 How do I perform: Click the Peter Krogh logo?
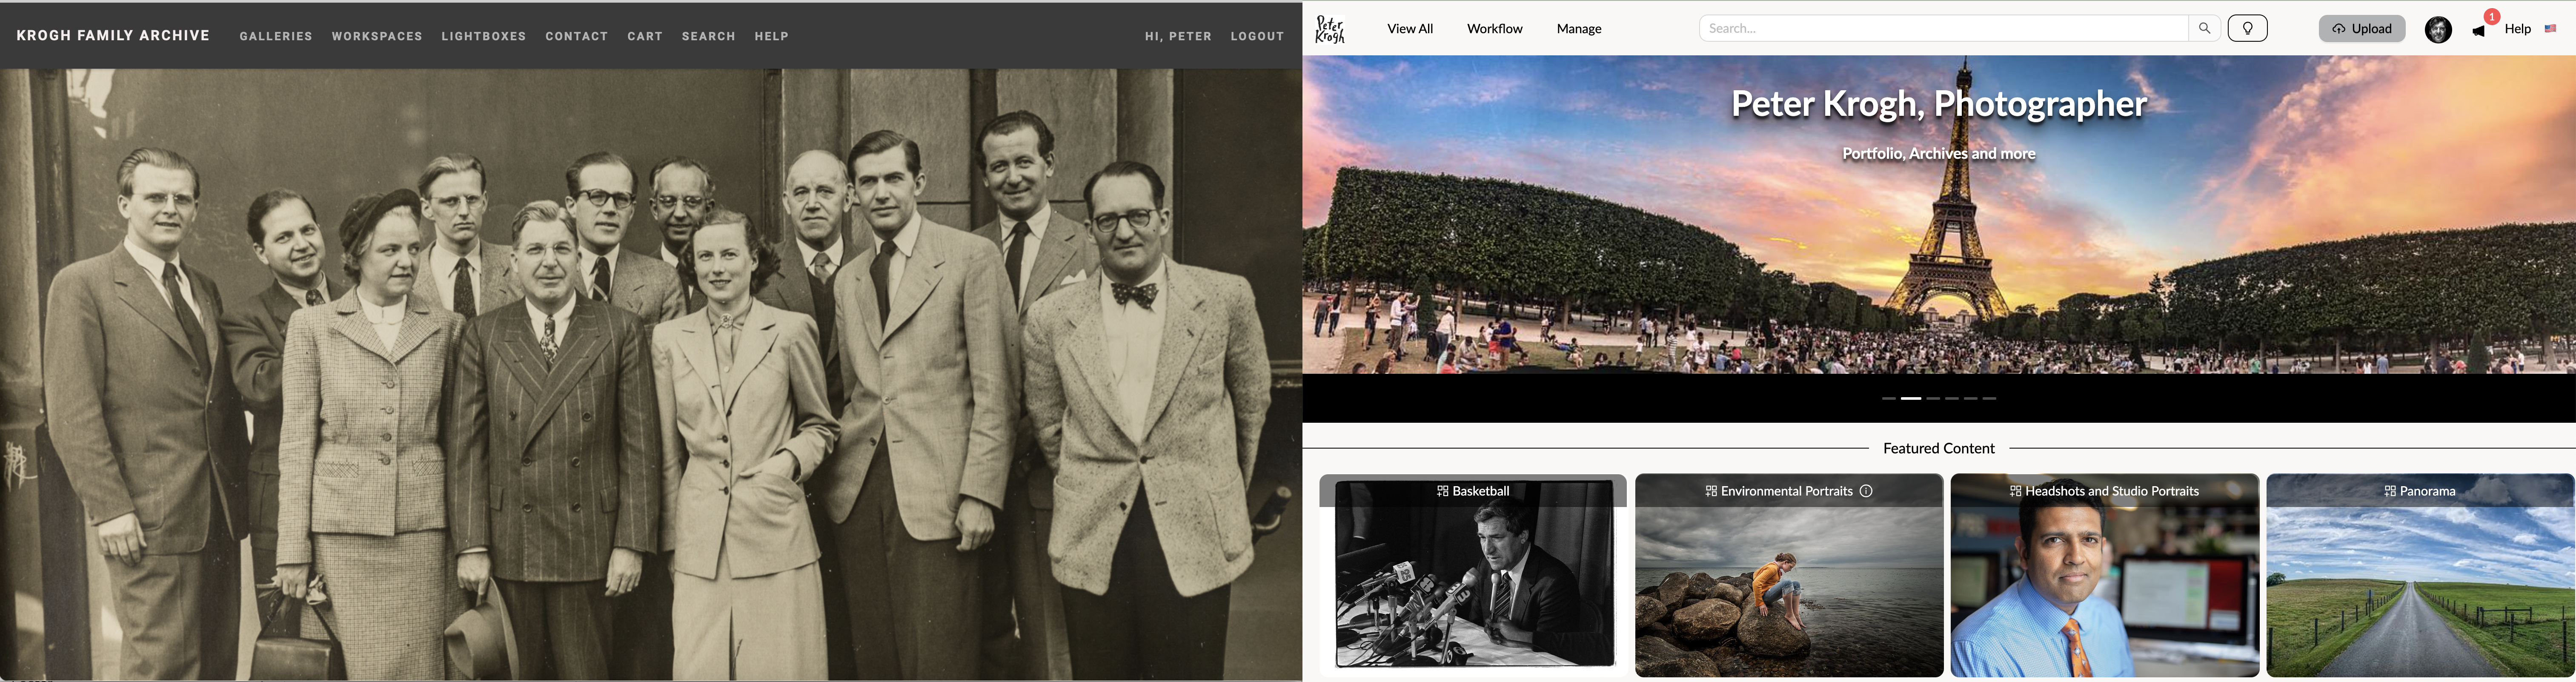pyautogui.click(x=1330, y=29)
